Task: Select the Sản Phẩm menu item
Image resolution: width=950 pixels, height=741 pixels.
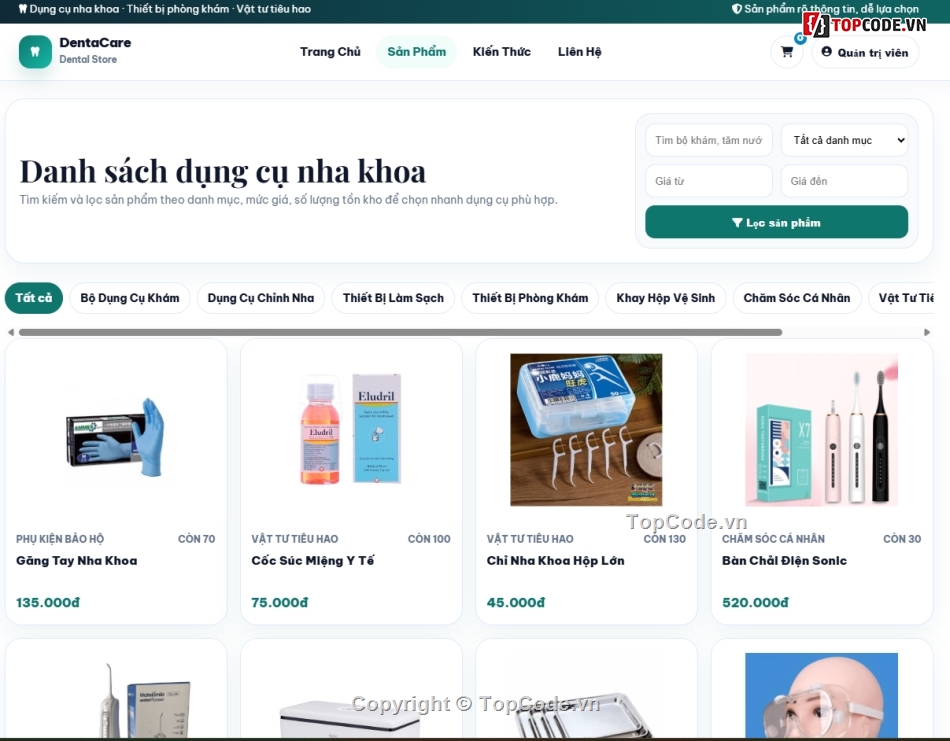Action: (x=417, y=52)
